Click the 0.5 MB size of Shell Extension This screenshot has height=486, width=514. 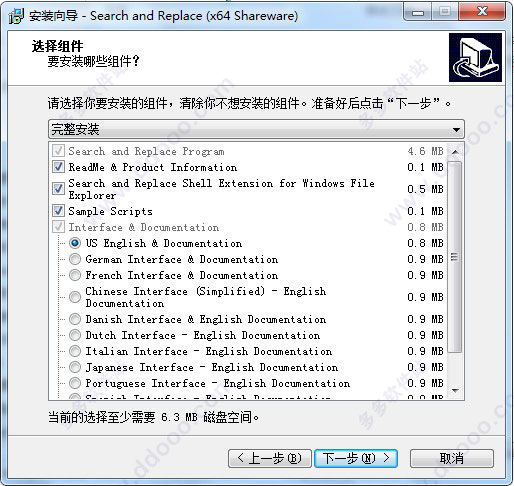425,189
